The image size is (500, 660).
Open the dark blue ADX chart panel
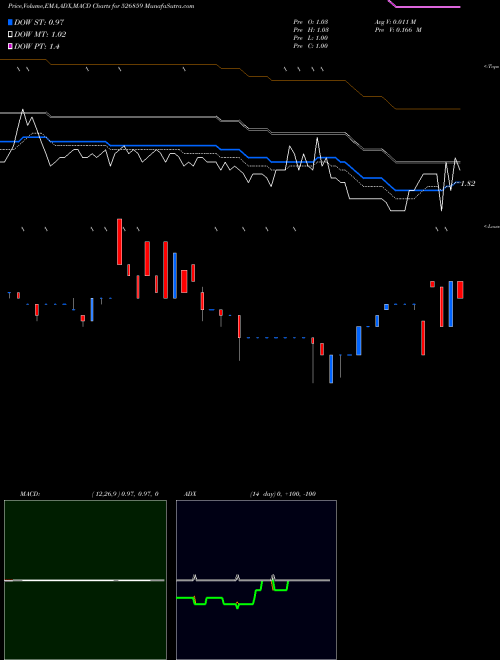click(x=256, y=580)
